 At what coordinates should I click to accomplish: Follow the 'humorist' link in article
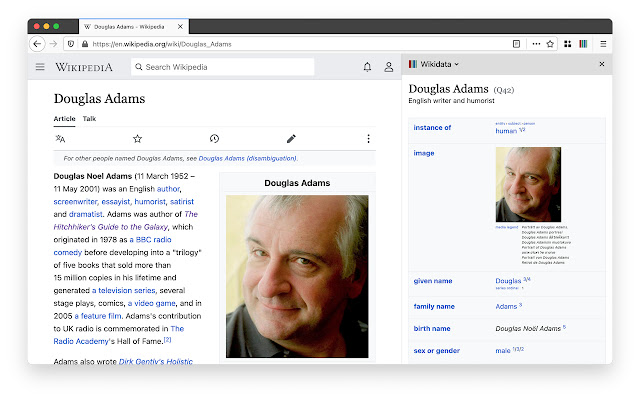tap(150, 202)
